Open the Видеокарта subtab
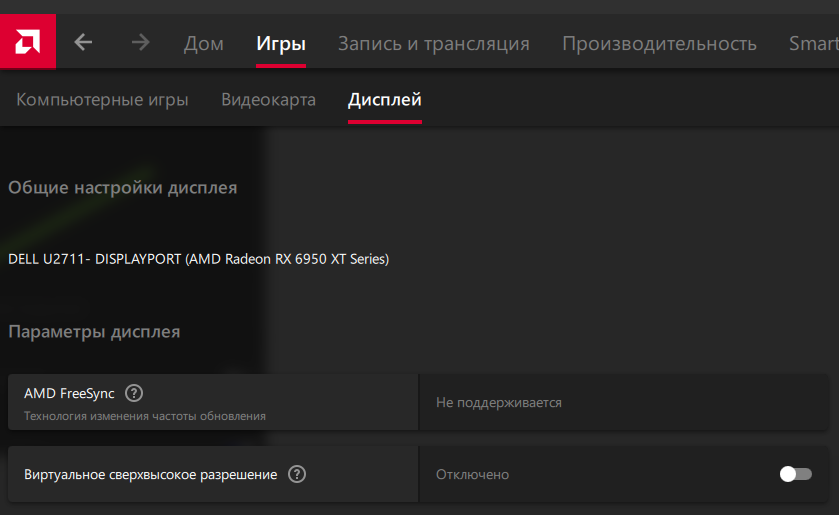 tap(269, 100)
